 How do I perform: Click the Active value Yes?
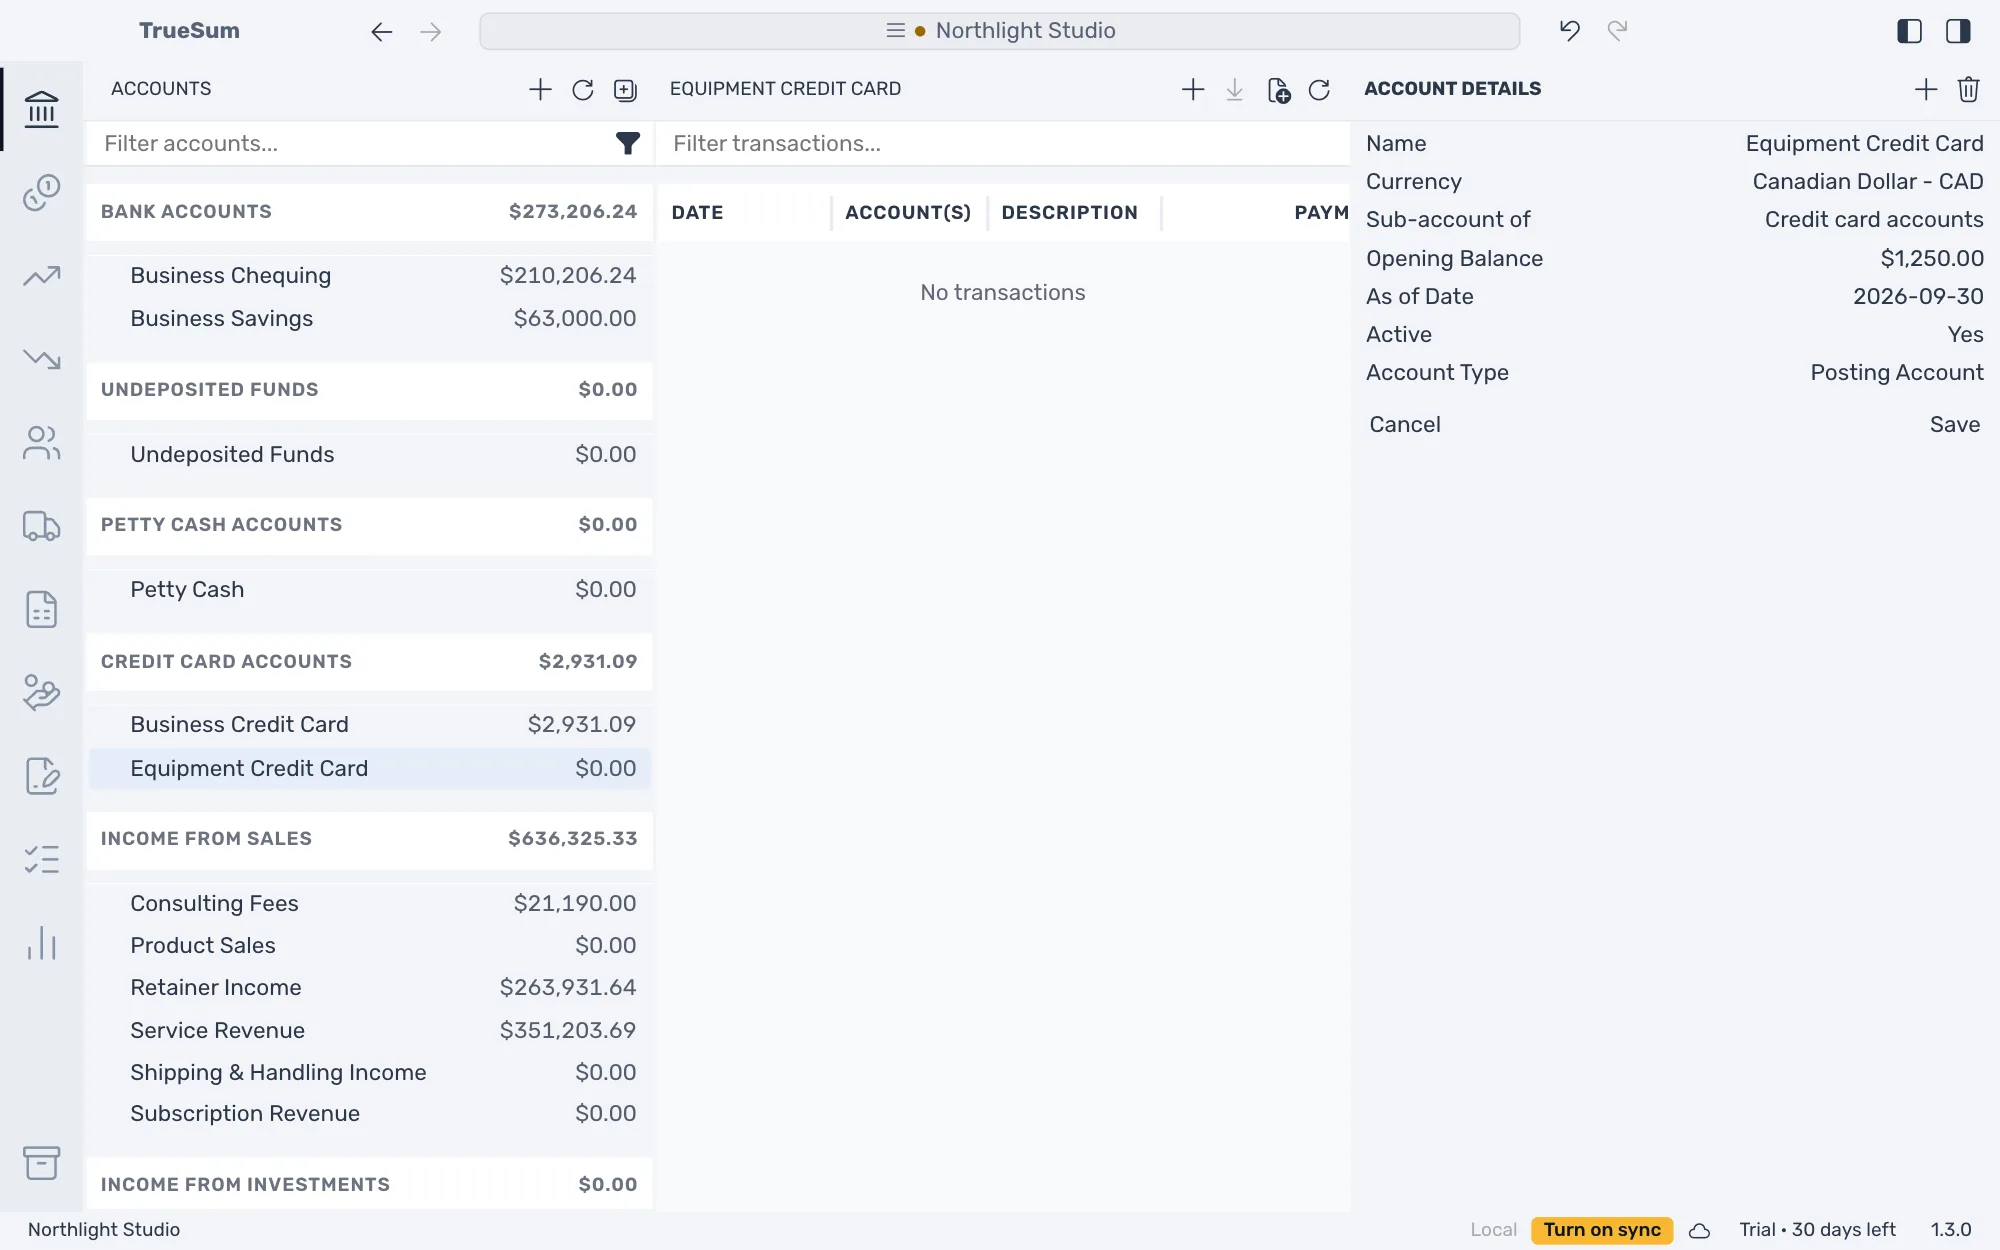click(1965, 335)
